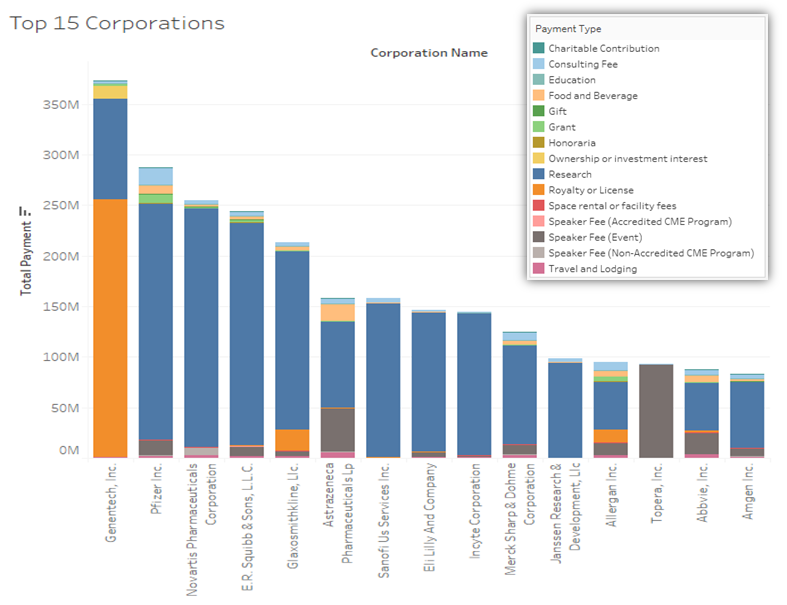787x605 pixels.
Task: Select Research segment of Sanofi Us Services bar
Action: [x=383, y=380]
